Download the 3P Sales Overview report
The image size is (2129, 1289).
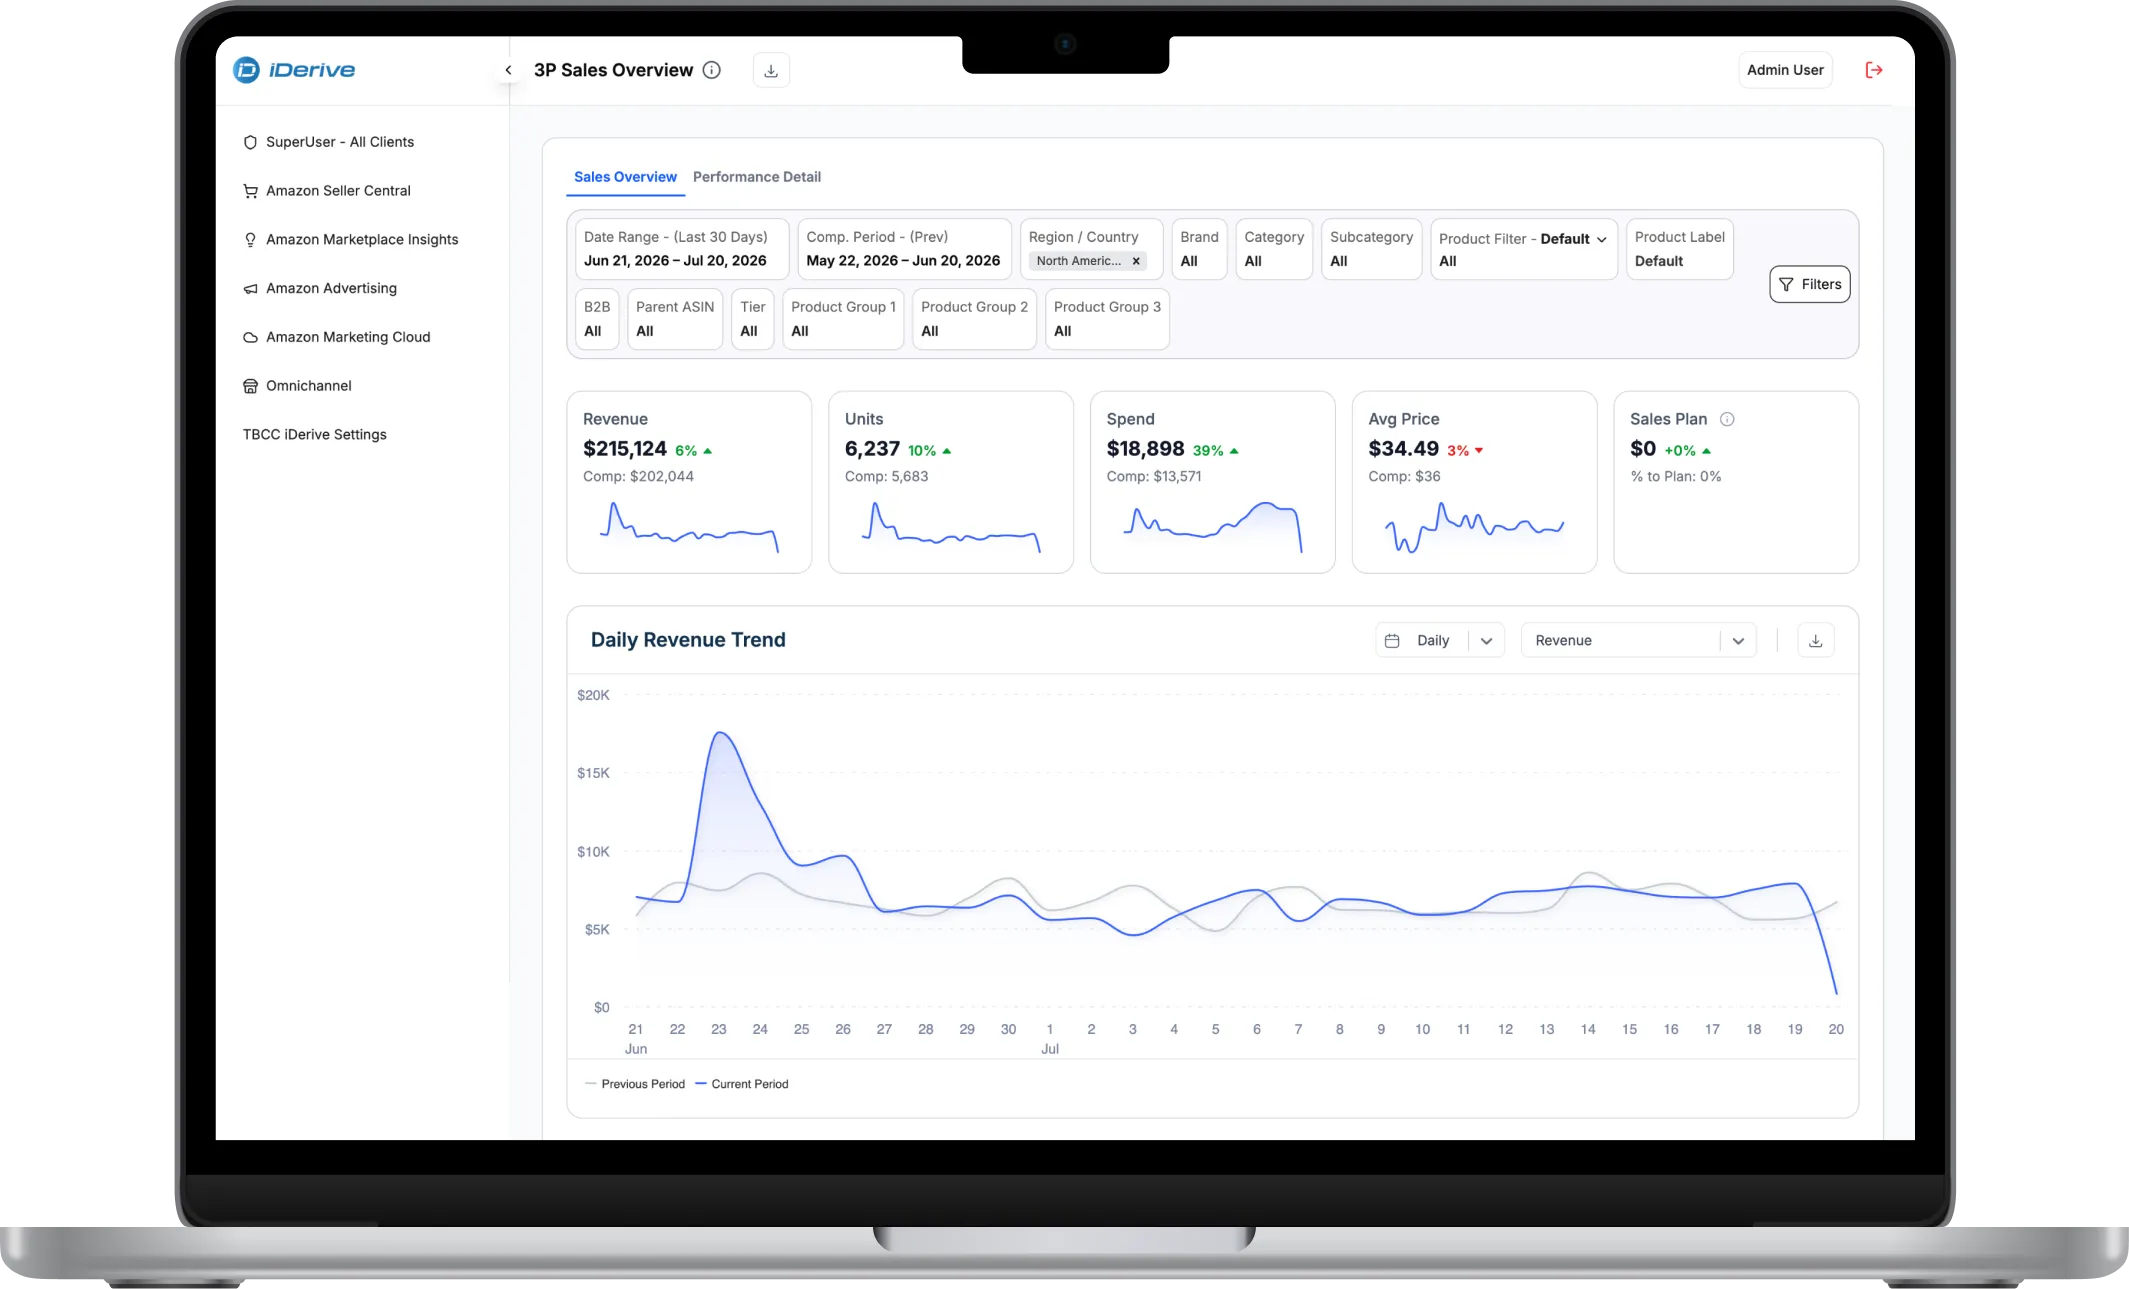tap(771, 70)
